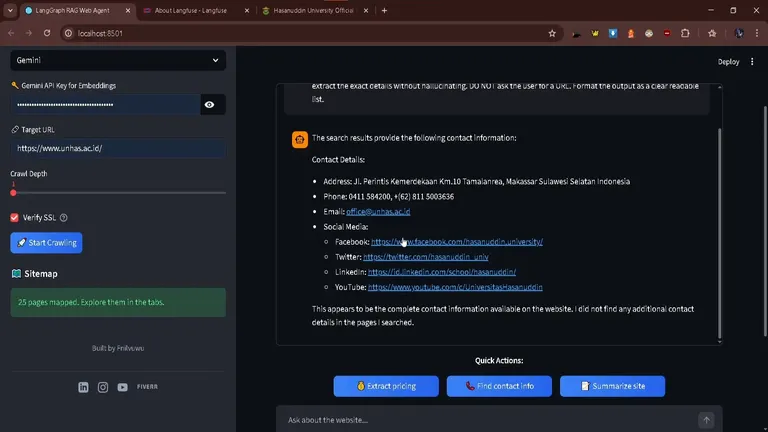The image size is (768, 432).
Task: Open the office@unhas.ac.id email link
Action: tap(378, 212)
